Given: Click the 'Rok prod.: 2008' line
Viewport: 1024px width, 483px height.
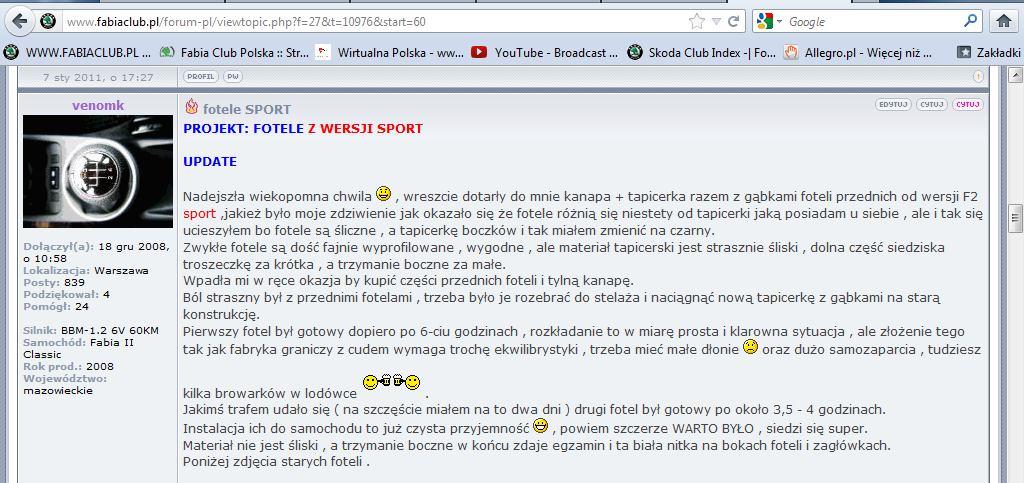Looking at the screenshot, I should 69,366.
